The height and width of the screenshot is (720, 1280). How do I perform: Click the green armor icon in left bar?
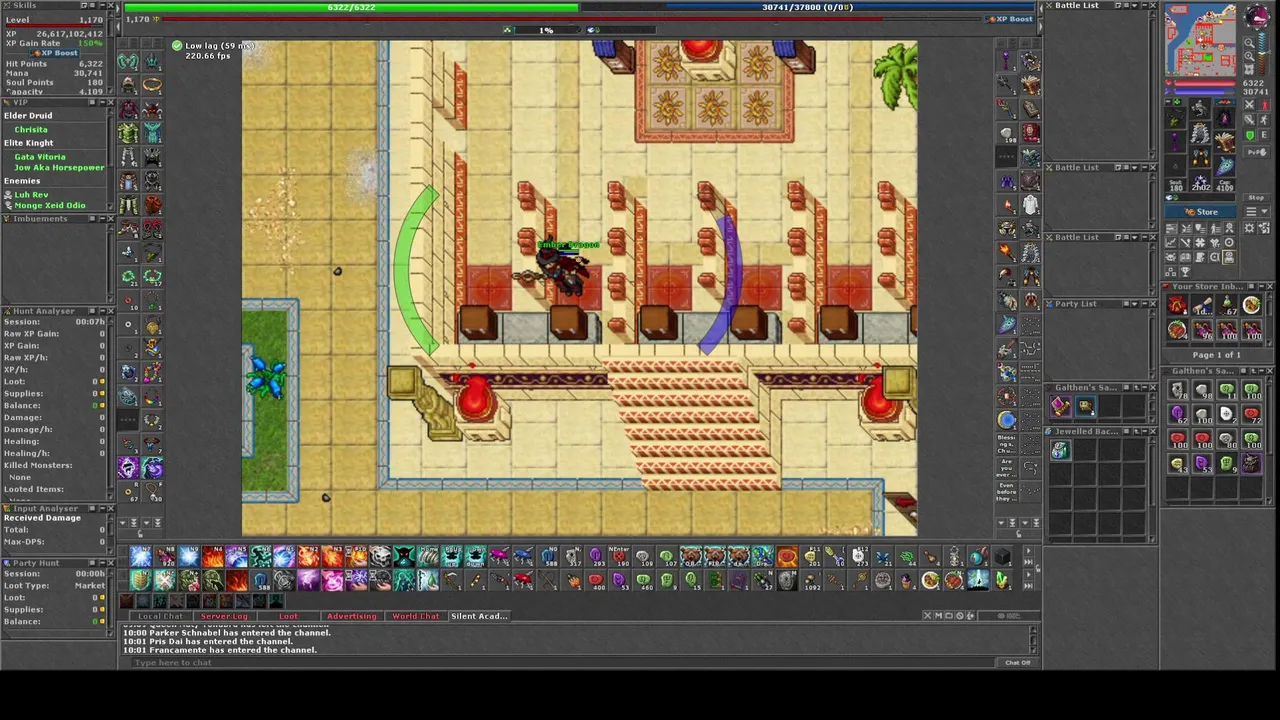(128, 133)
